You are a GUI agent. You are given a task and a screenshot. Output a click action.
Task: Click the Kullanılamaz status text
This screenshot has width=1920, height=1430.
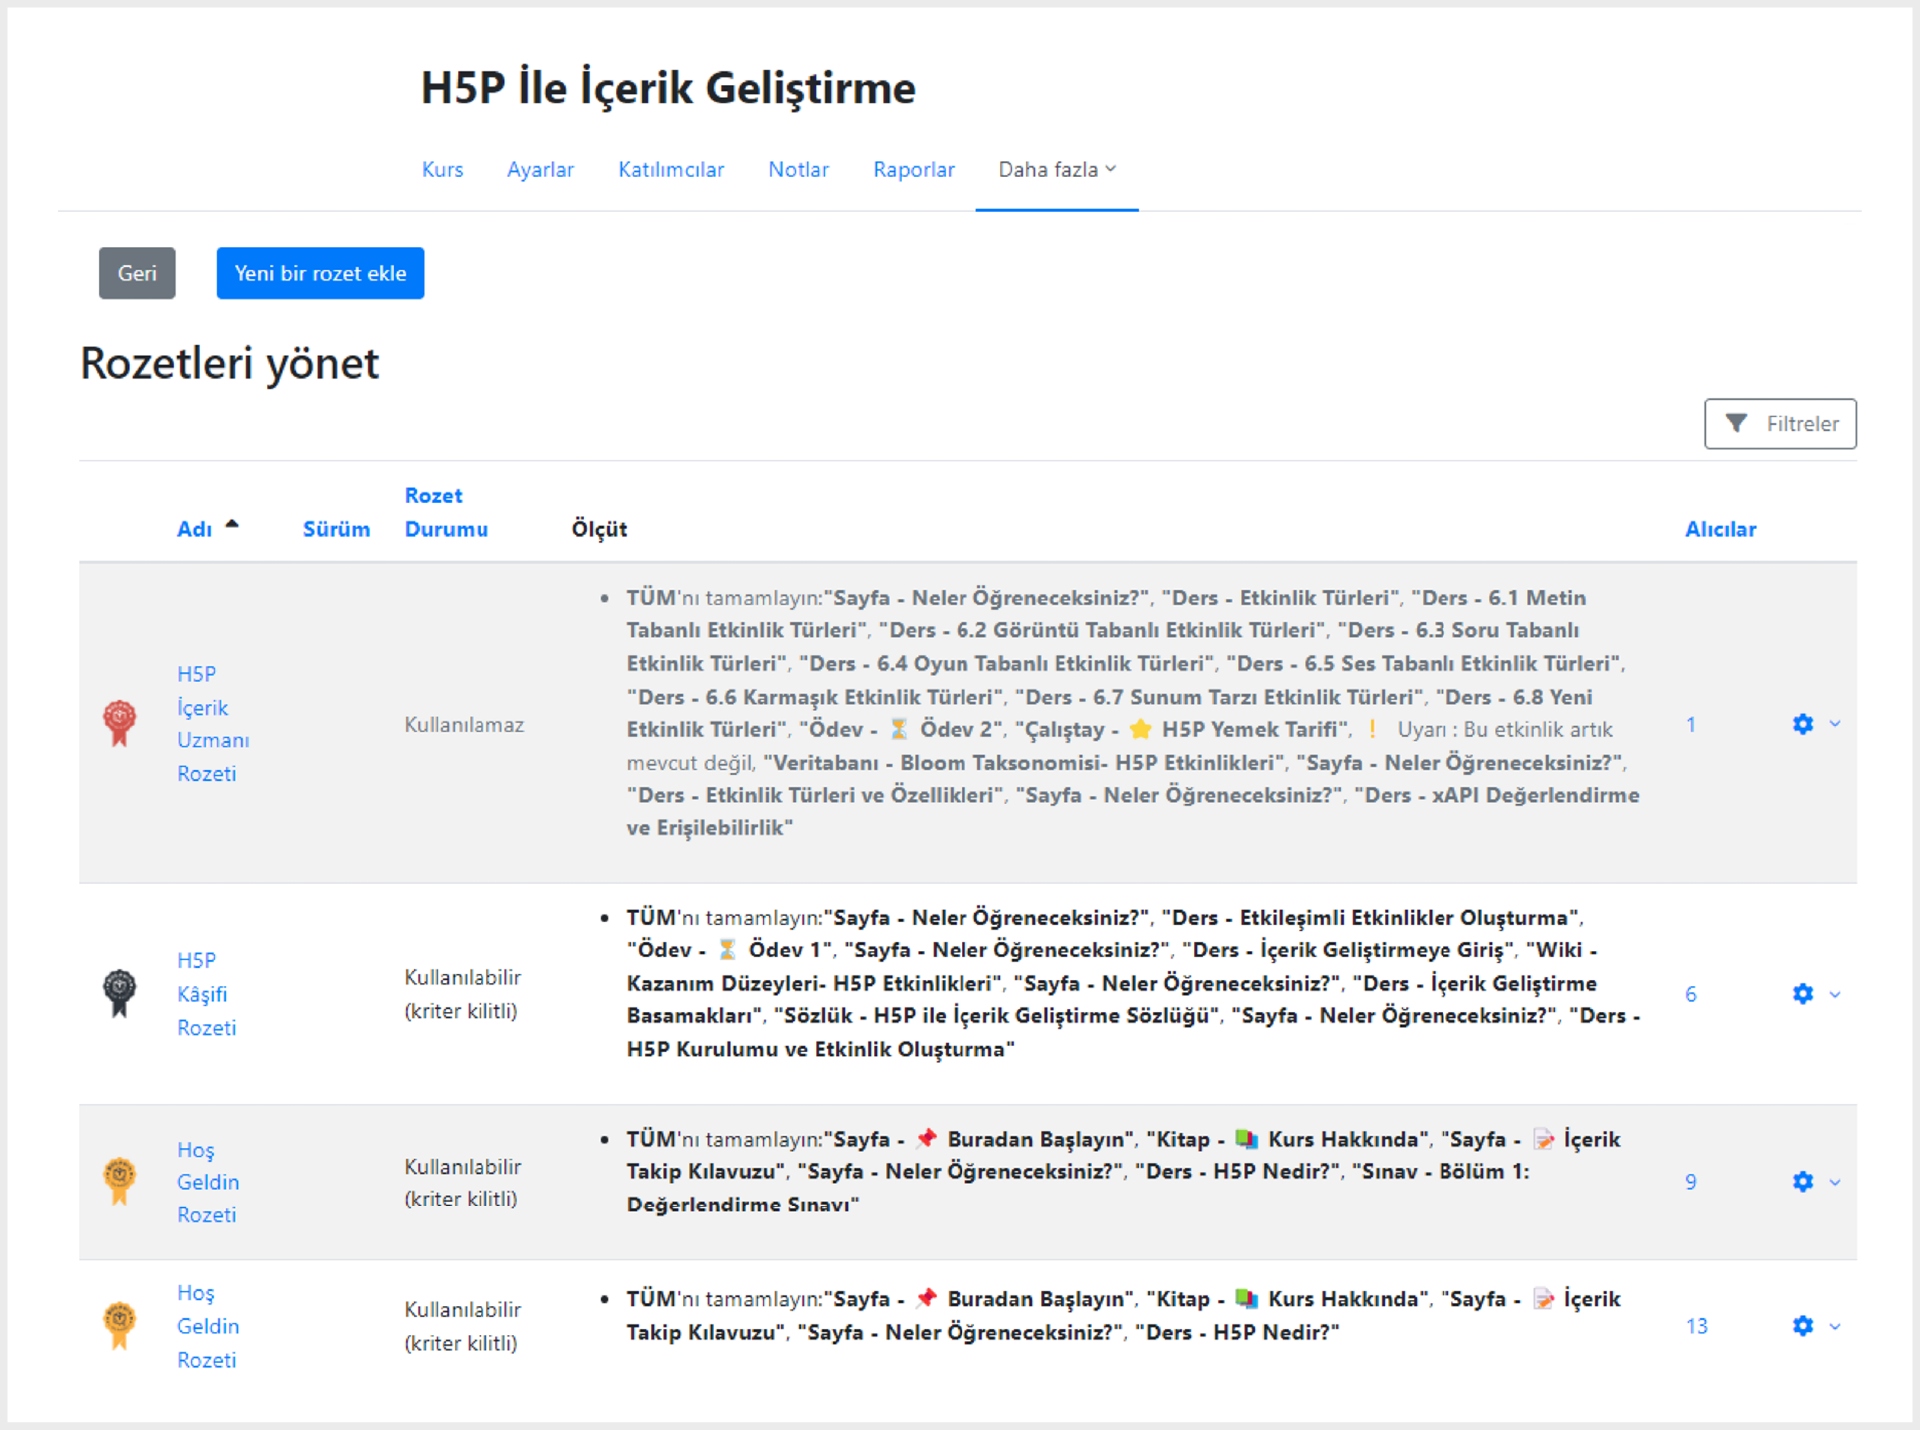464,725
